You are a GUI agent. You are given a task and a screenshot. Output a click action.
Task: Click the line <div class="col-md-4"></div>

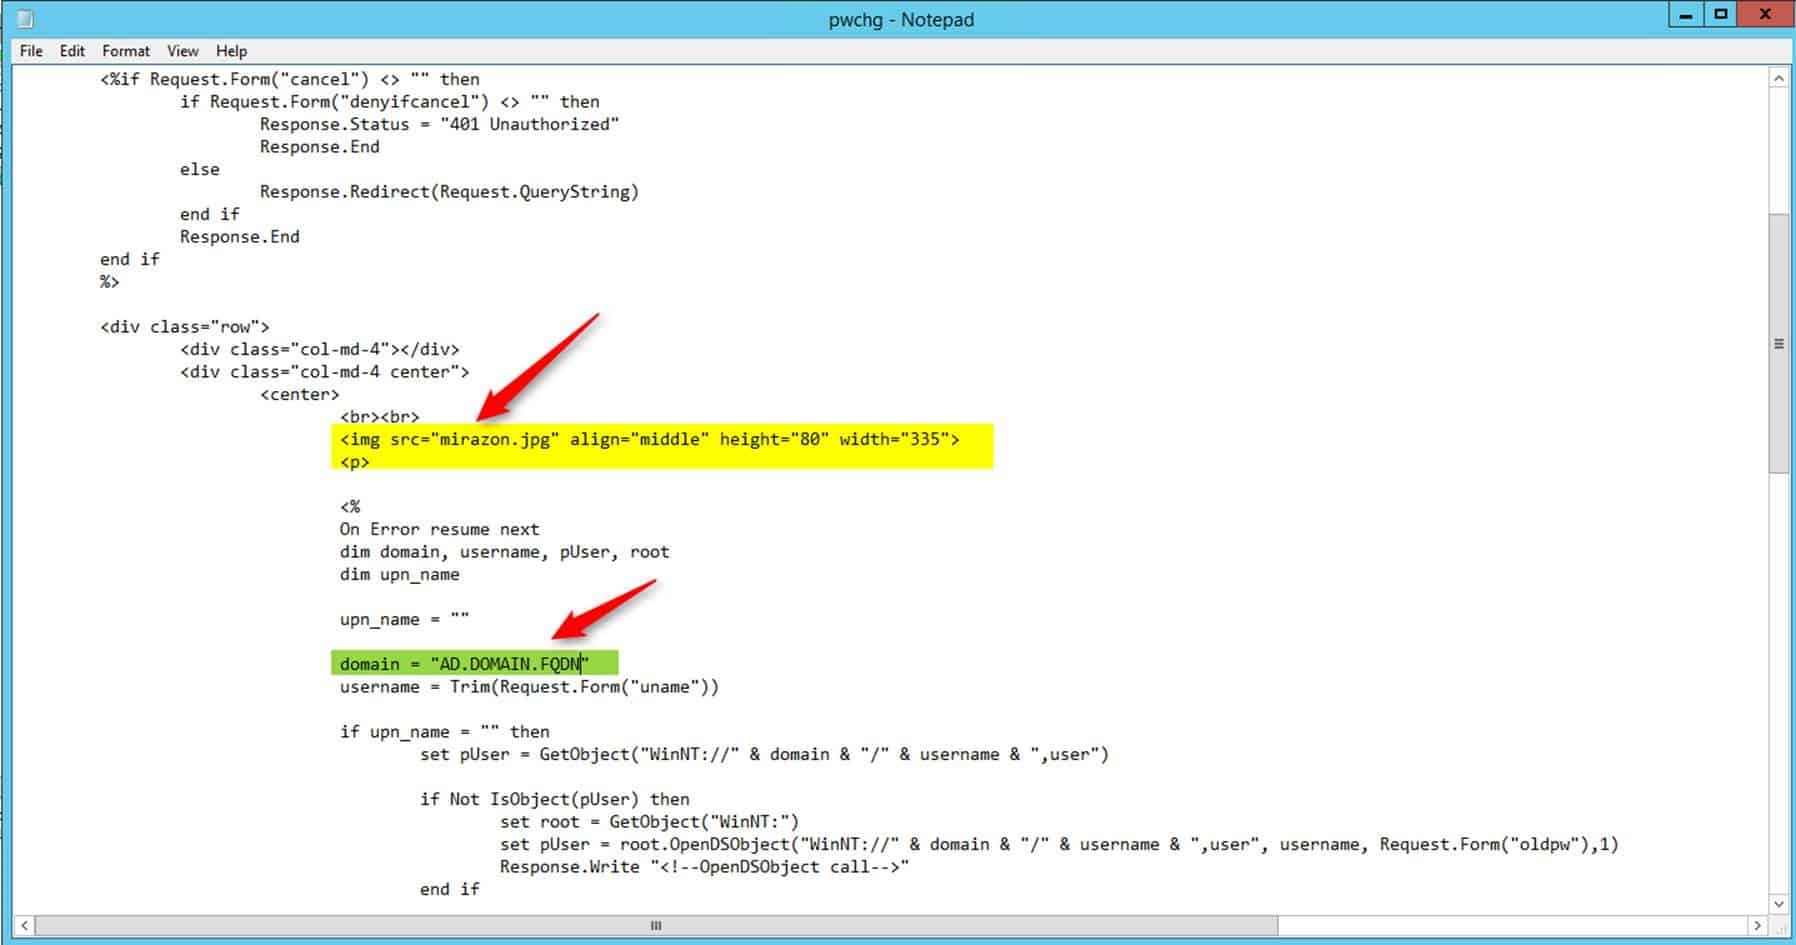[319, 349]
